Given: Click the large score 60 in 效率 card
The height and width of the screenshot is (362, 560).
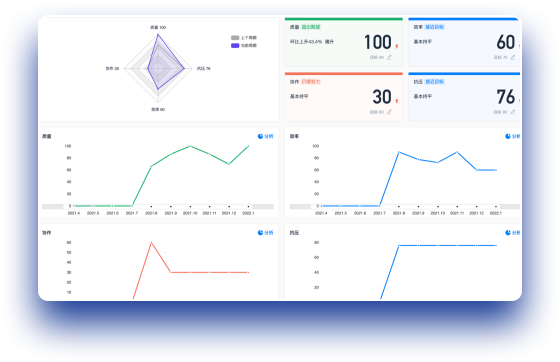Looking at the screenshot, I should coord(506,42).
